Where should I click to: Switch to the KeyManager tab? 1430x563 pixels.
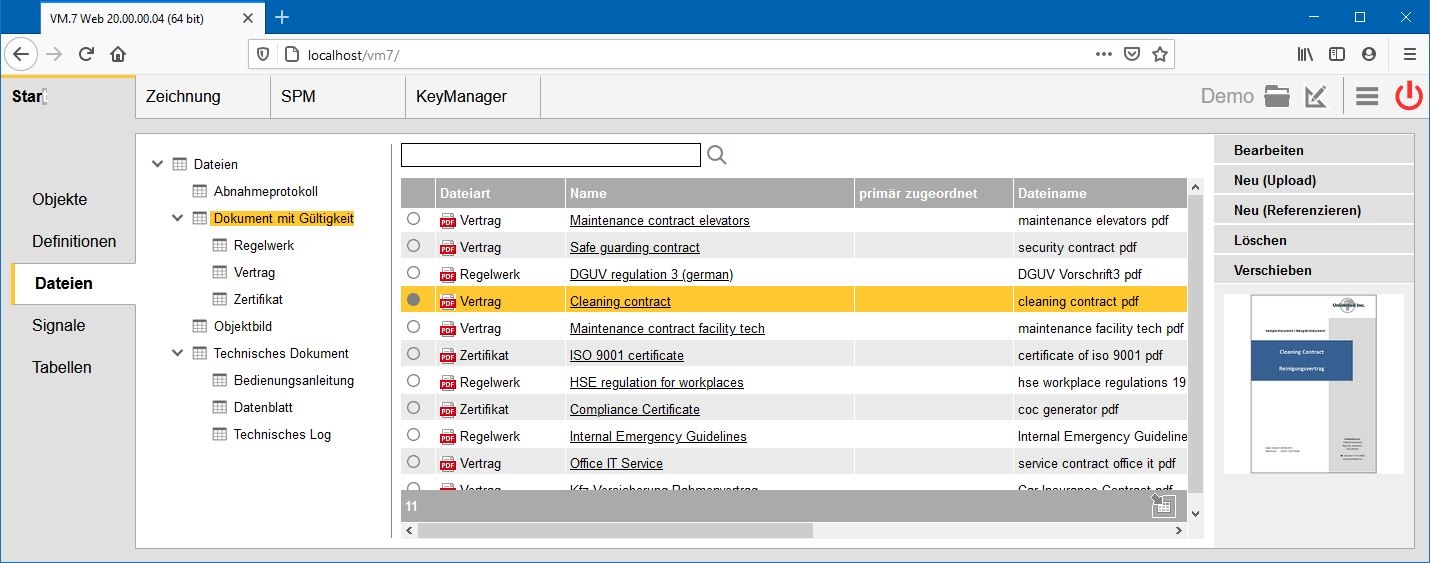(x=461, y=97)
